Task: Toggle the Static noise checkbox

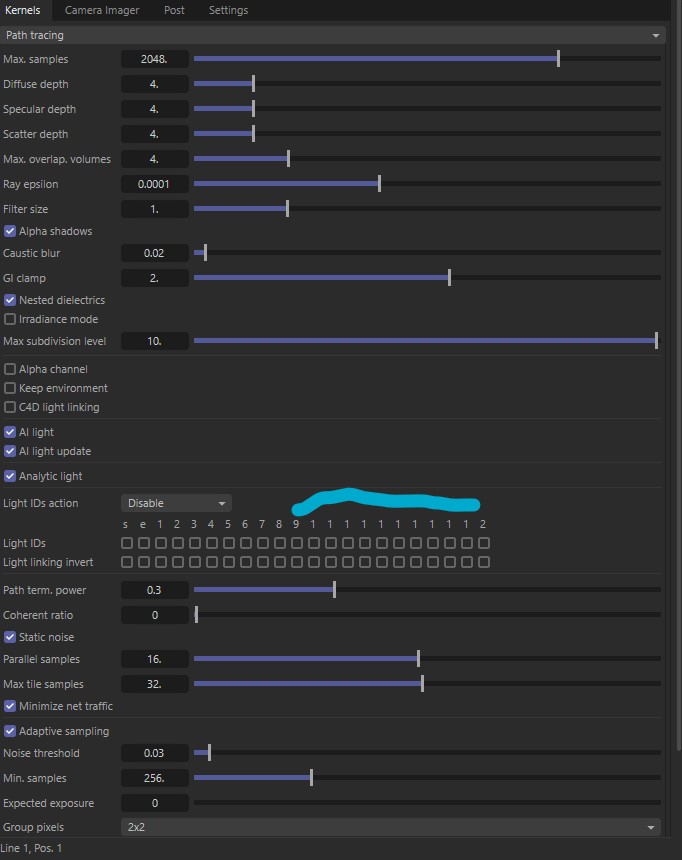Action: (10, 637)
